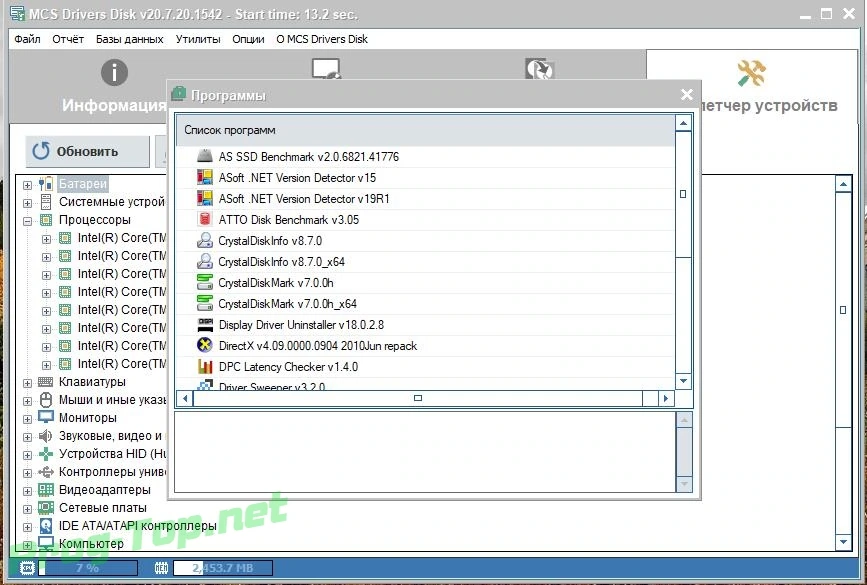Viewport: 867px width, 585px height.
Task: Expand the Видеоадаптеры tree node
Action: pos(27,491)
